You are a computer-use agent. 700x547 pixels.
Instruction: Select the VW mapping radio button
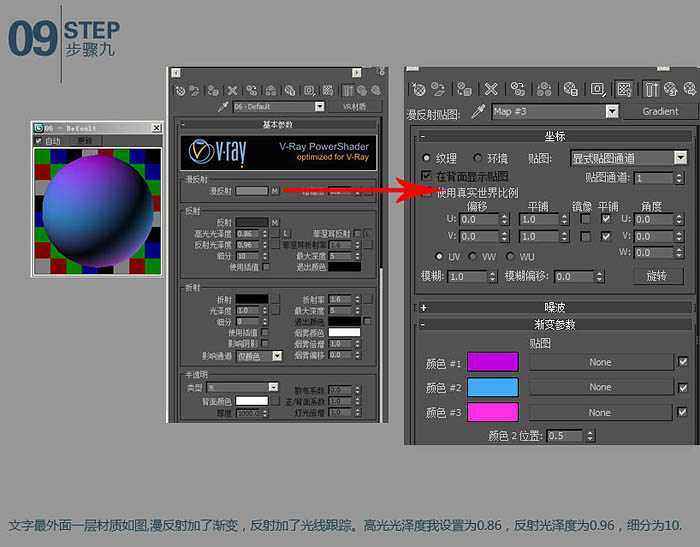472,256
